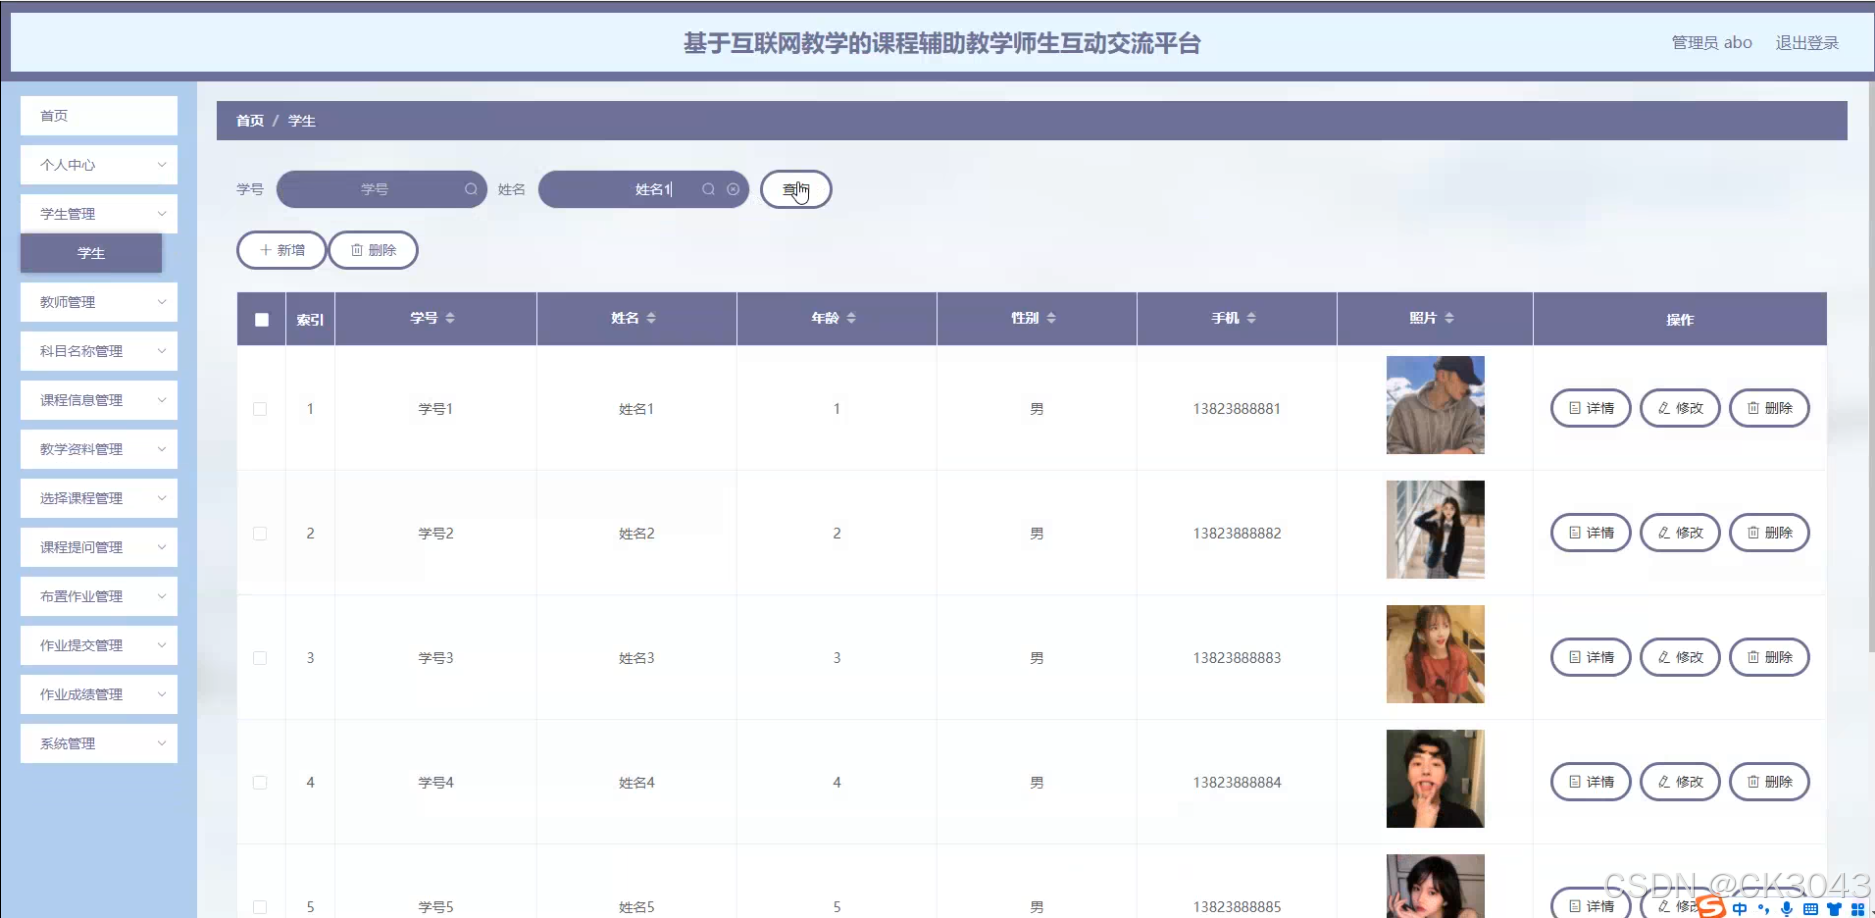Click 删除 for 学号3 row
The image size is (1875, 918).
1769,657
